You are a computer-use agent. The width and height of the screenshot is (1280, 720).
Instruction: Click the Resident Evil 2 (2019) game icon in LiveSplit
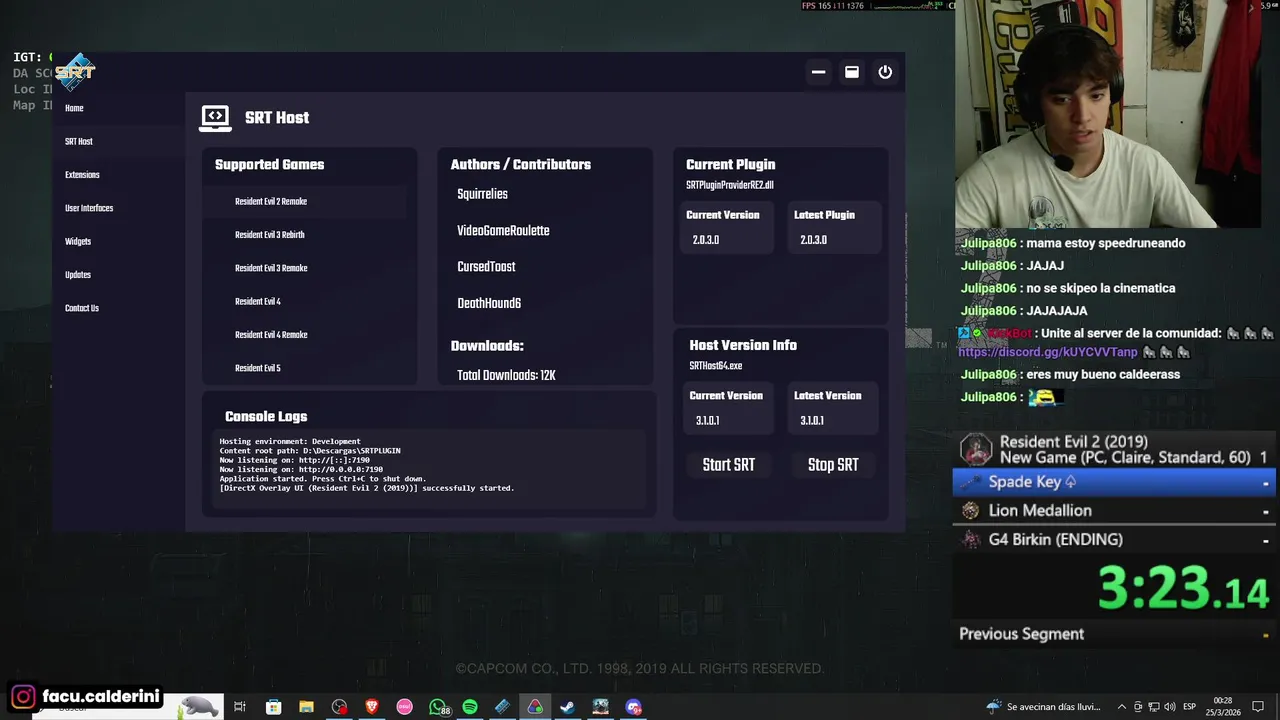click(x=976, y=450)
